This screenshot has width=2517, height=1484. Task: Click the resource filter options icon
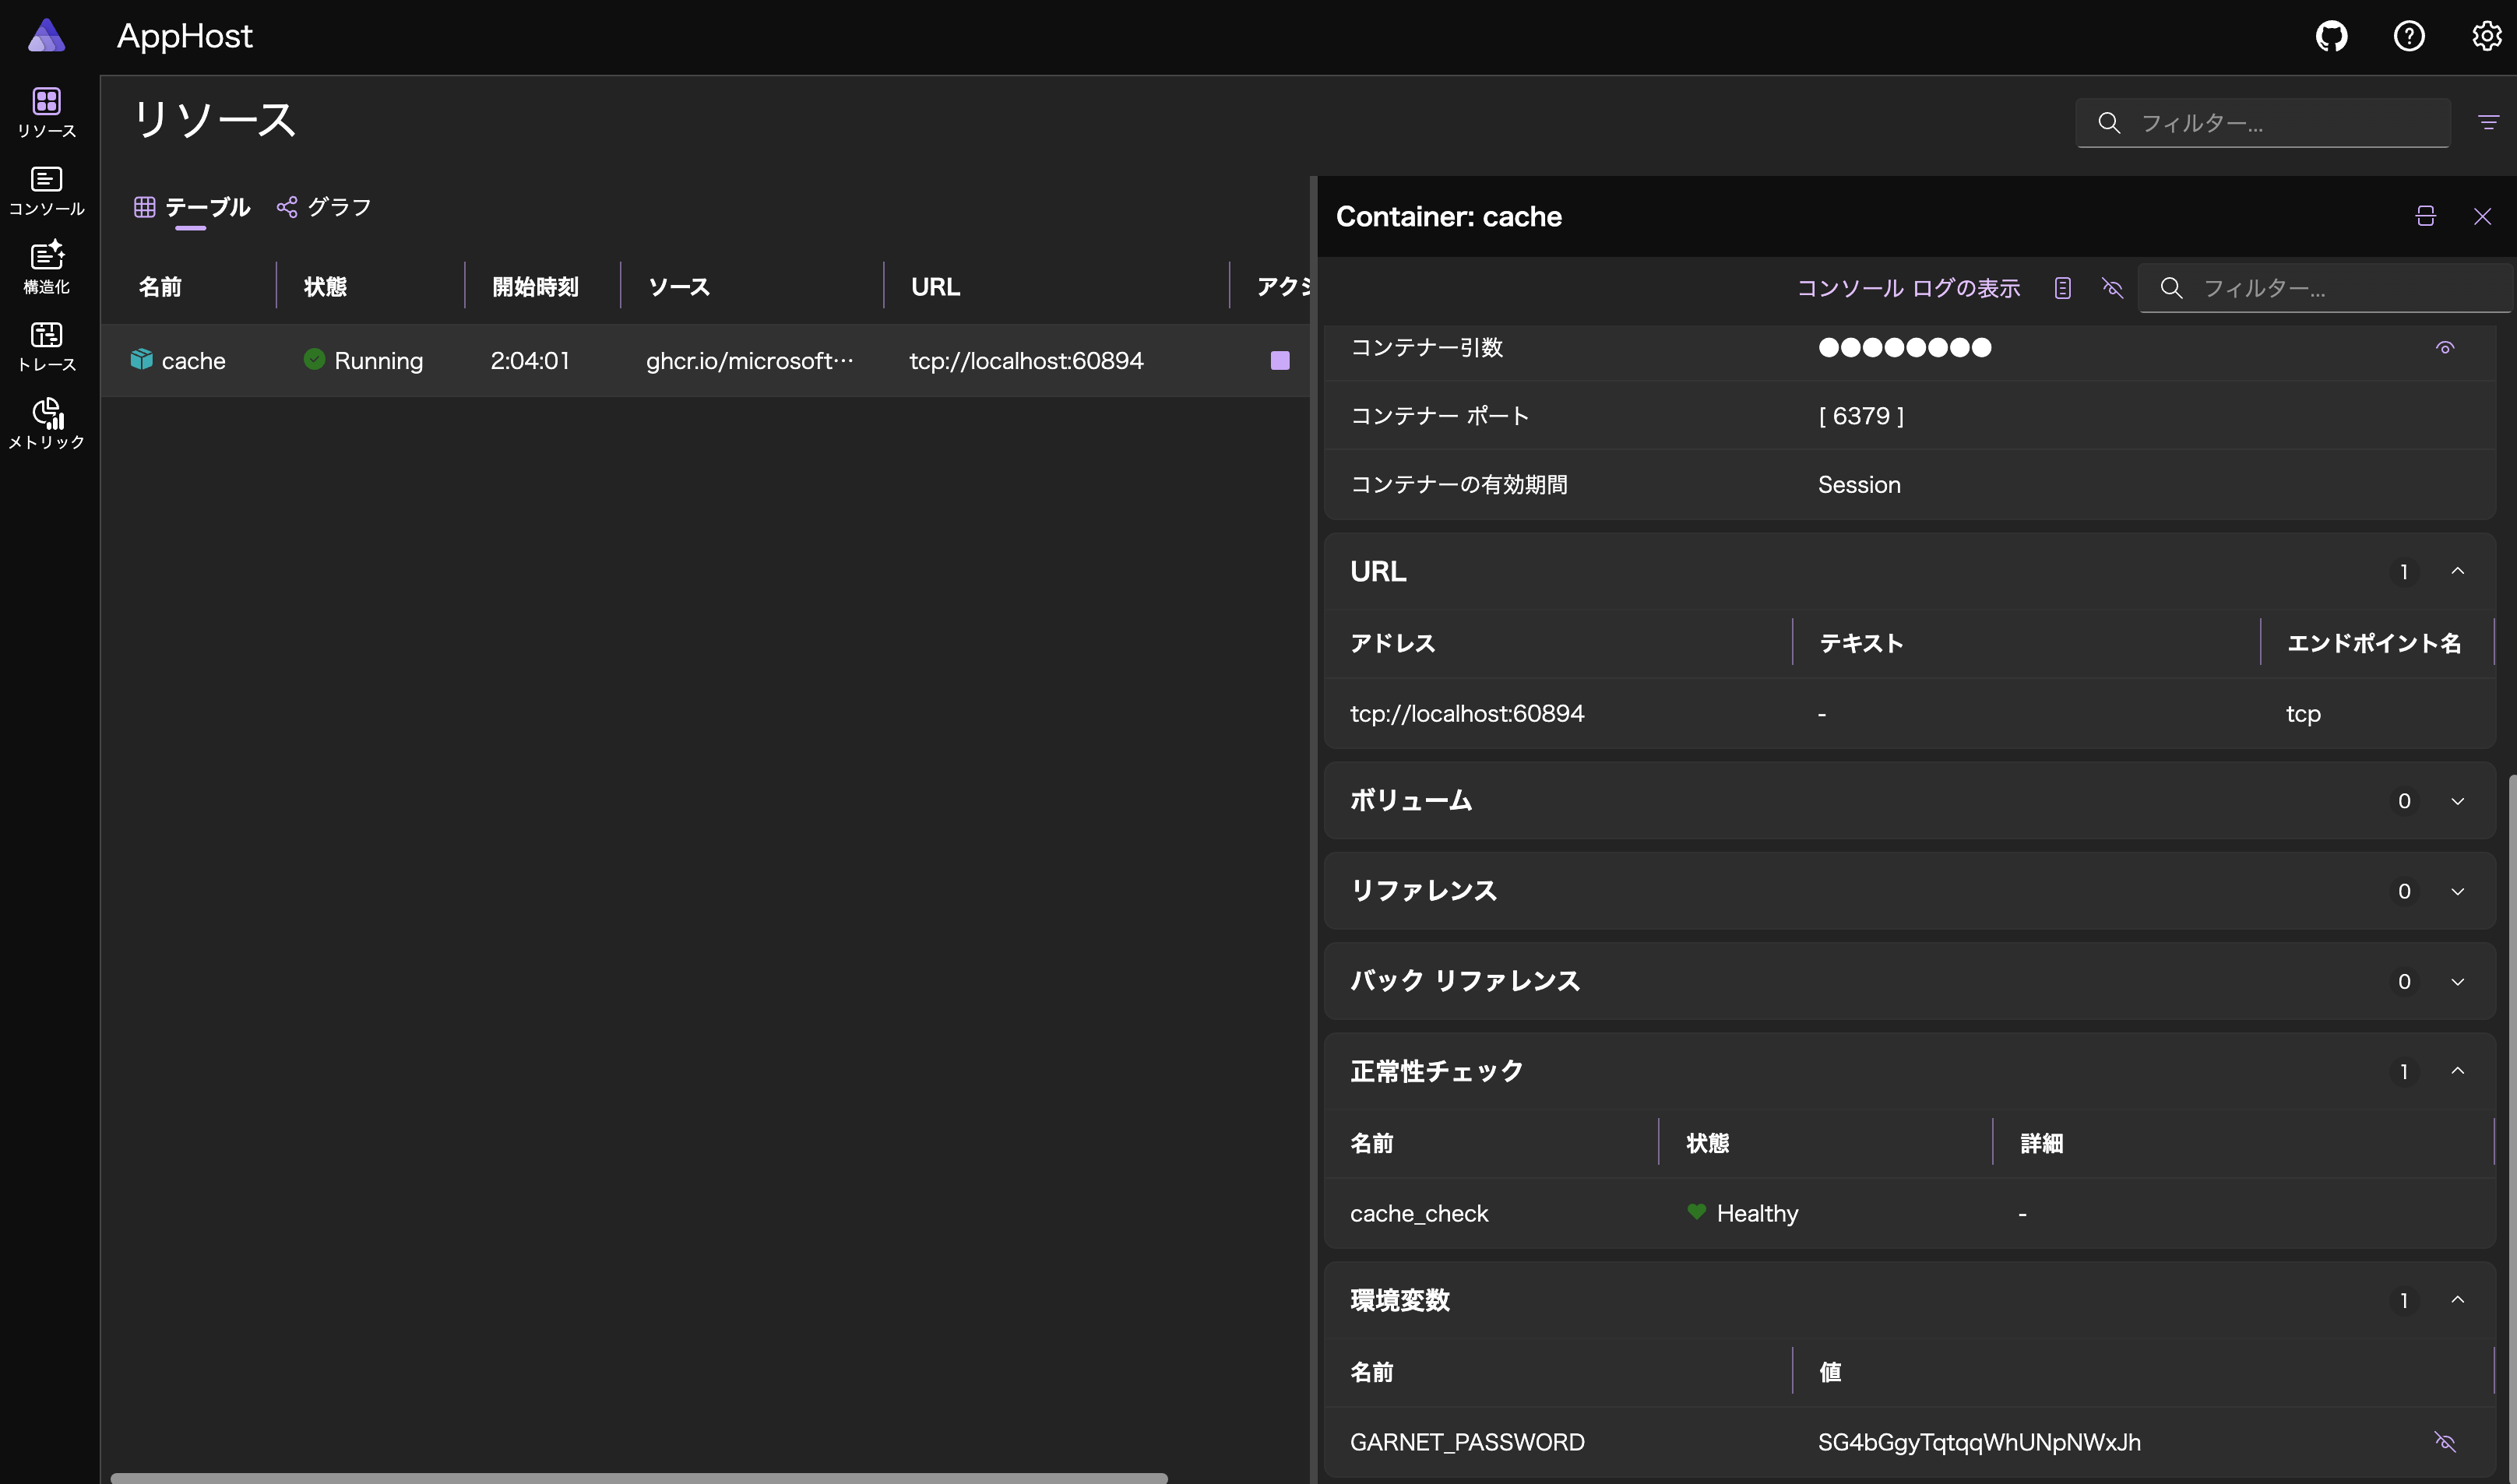(2488, 123)
